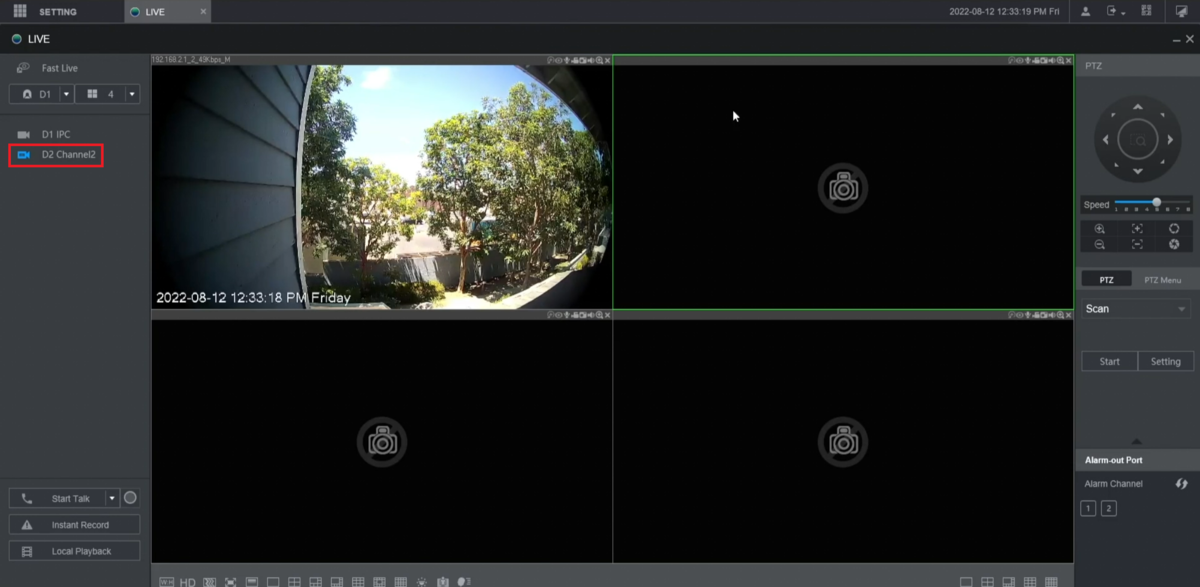
Task: Open the QR code icon in the title bar
Action: tap(1144, 11)
